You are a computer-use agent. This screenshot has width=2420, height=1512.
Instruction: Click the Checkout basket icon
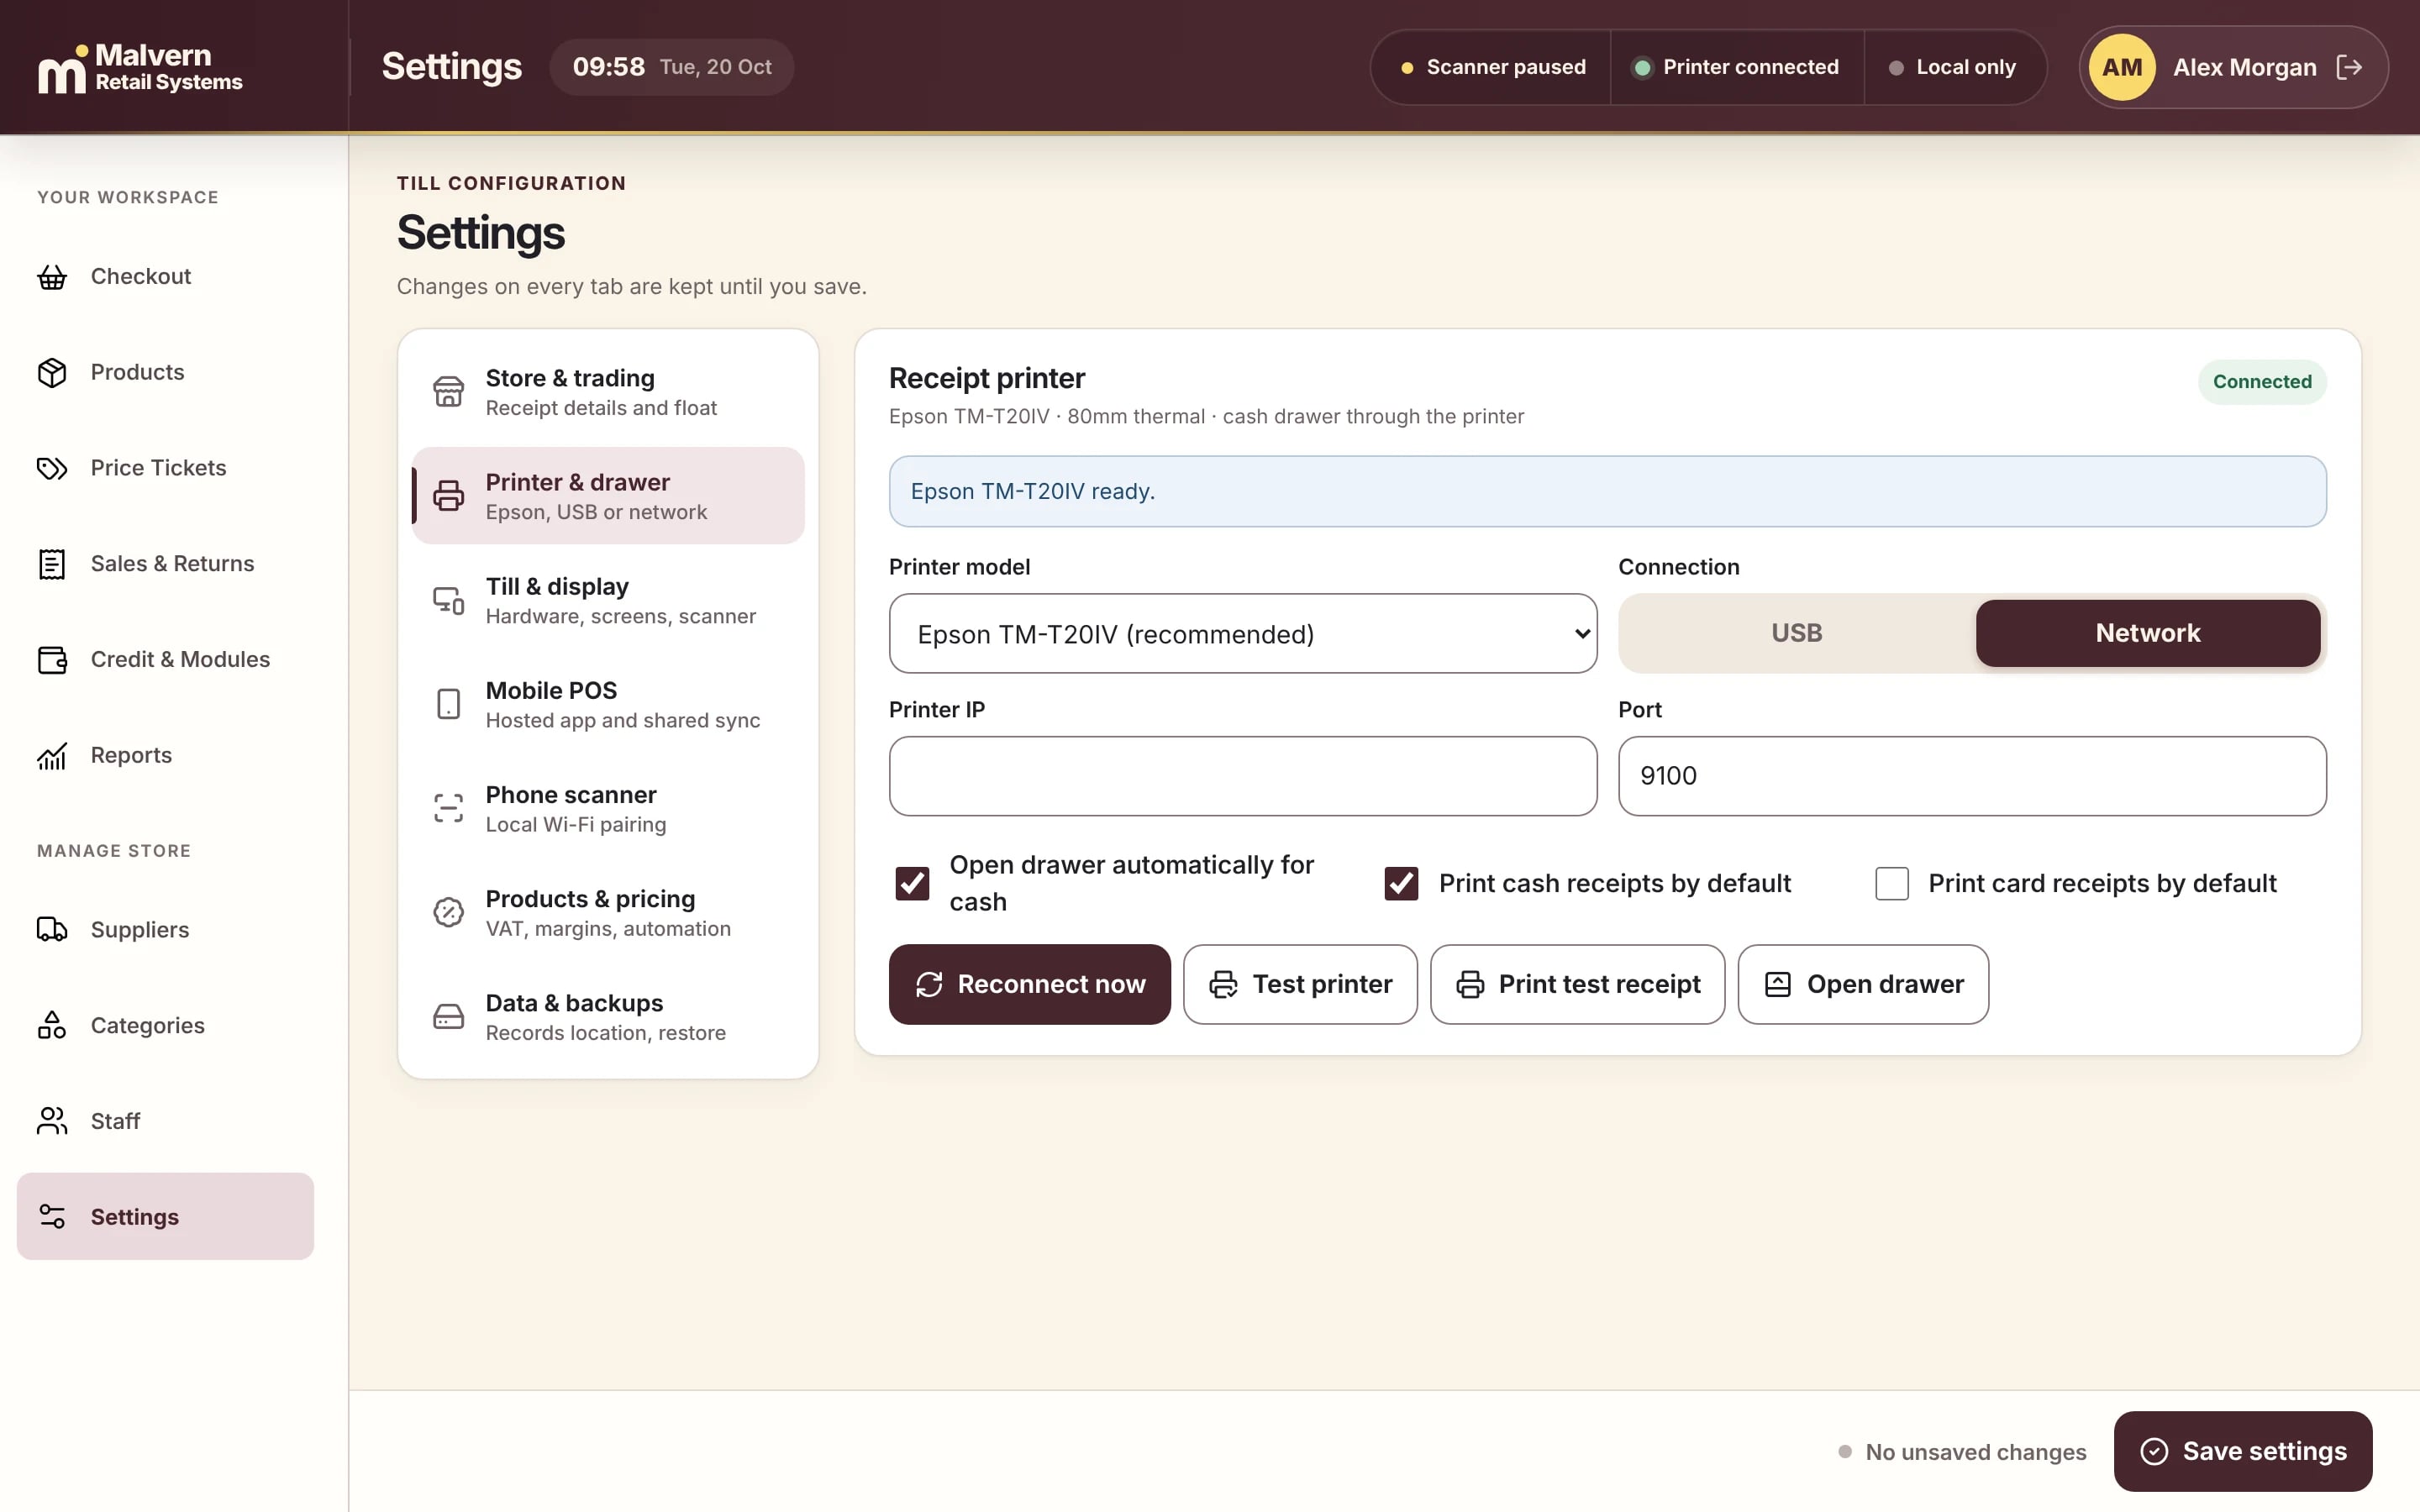[52, 277]
